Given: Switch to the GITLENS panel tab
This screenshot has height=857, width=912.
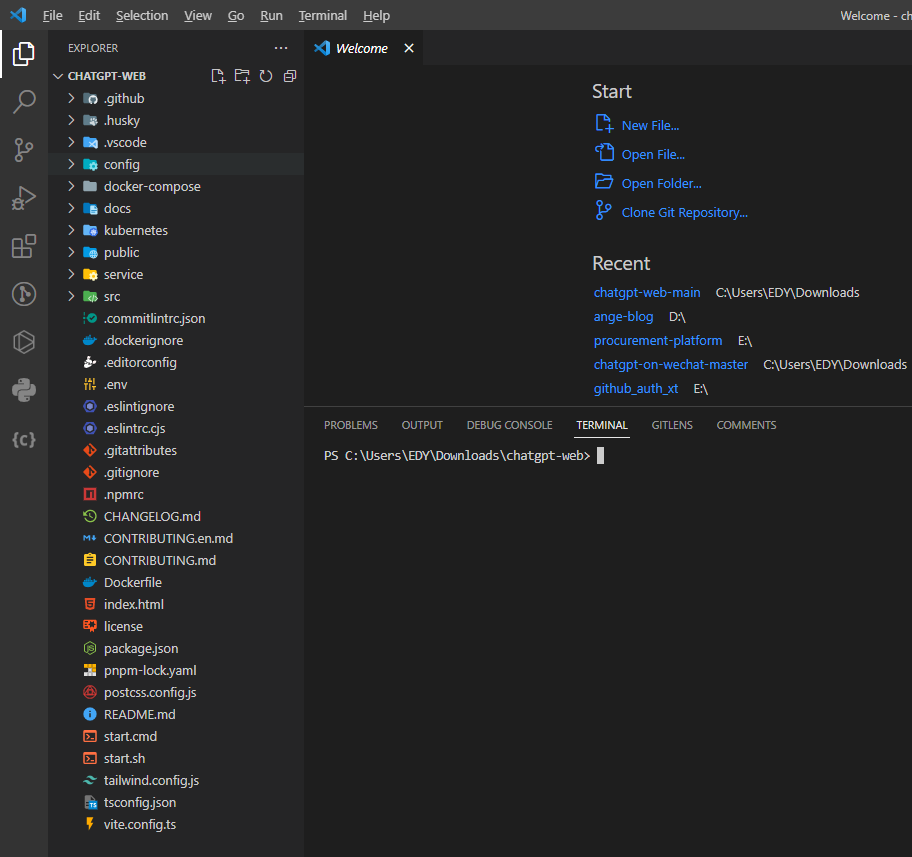Looking at the screenshot, I should [x=672, y=425].
